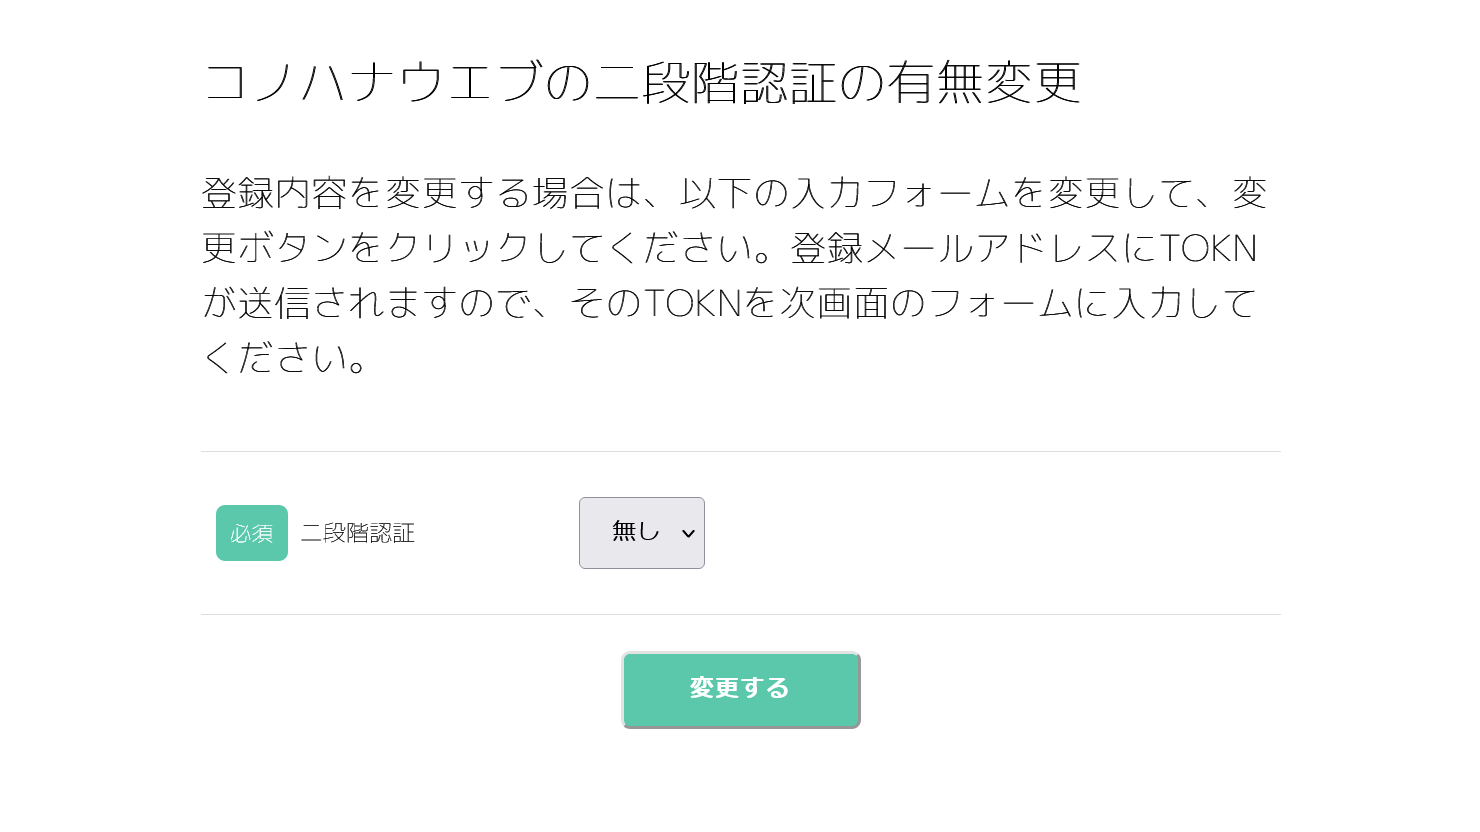Click the divider line below the form row
The image size is (1480, 832).
pyautogui.click(x=740, y=615)
